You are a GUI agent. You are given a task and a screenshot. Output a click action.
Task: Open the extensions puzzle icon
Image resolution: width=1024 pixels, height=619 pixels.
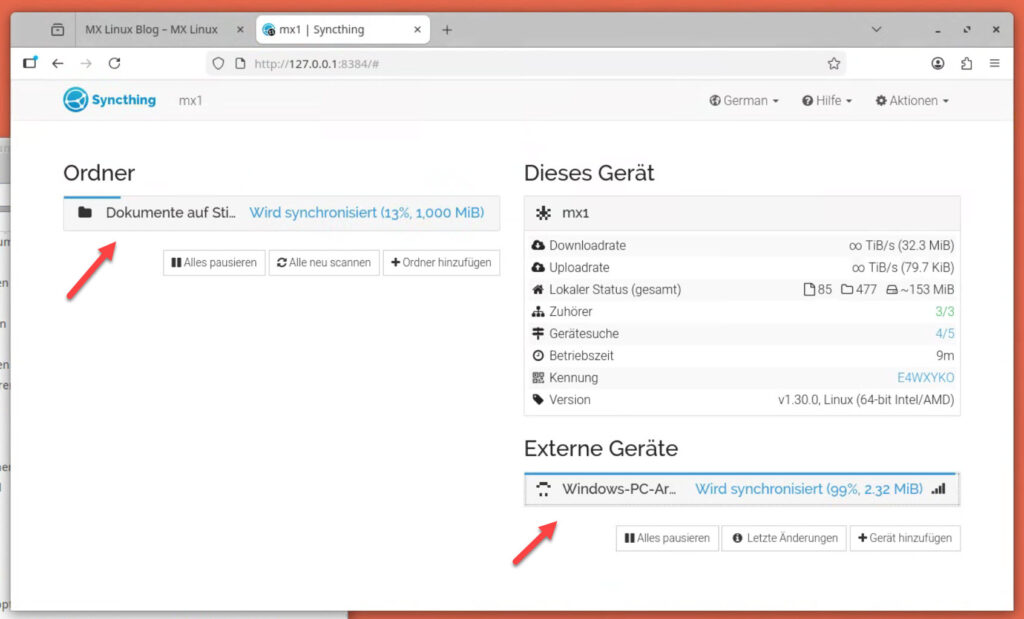pyautogui.click(x=966, y=63)
